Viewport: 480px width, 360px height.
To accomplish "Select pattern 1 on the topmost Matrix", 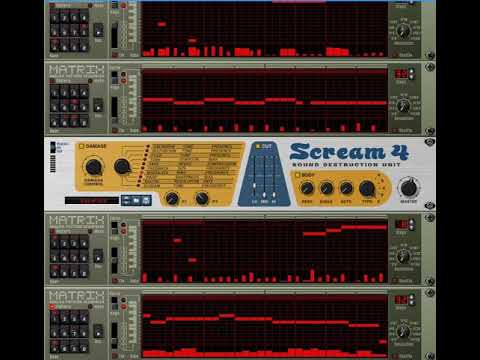I will coord(55,17).
